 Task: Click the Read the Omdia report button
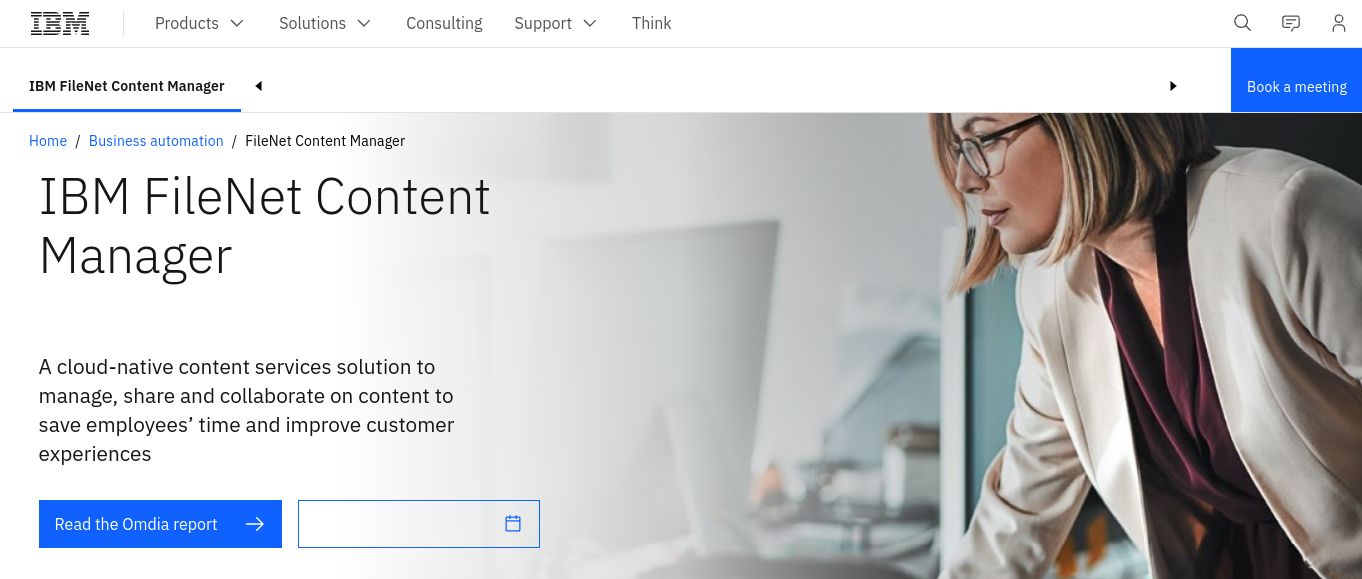tap(160, 524)
